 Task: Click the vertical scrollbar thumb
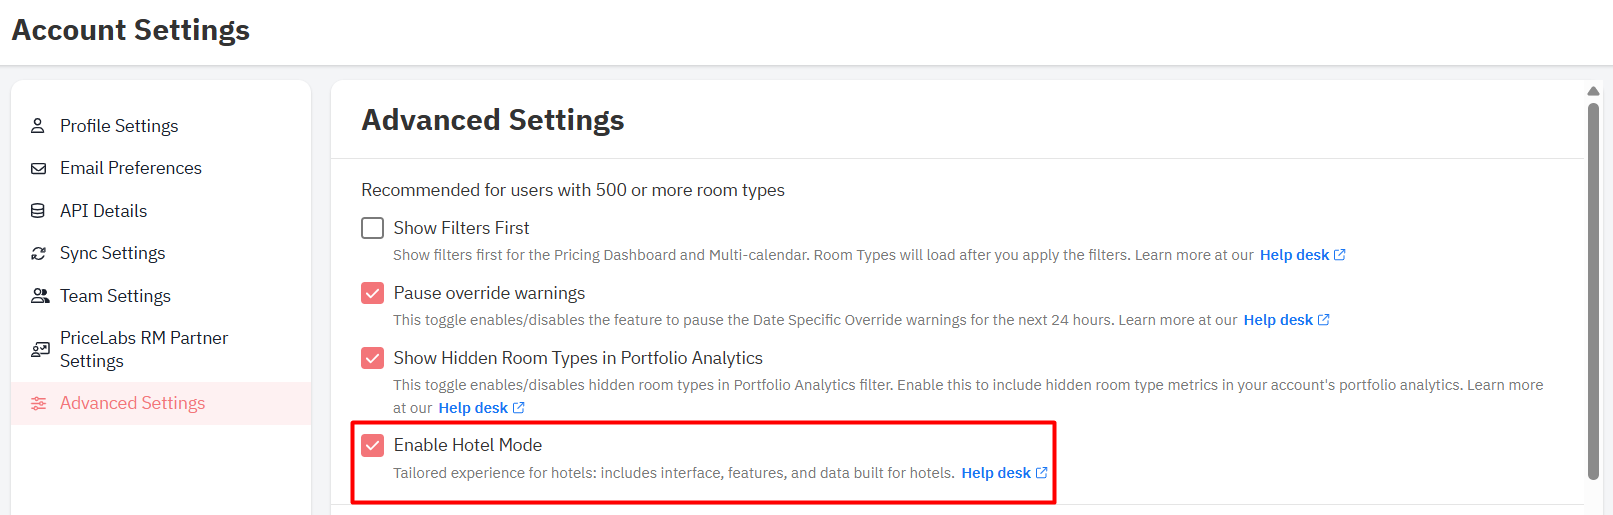[x=1593, y=290]
